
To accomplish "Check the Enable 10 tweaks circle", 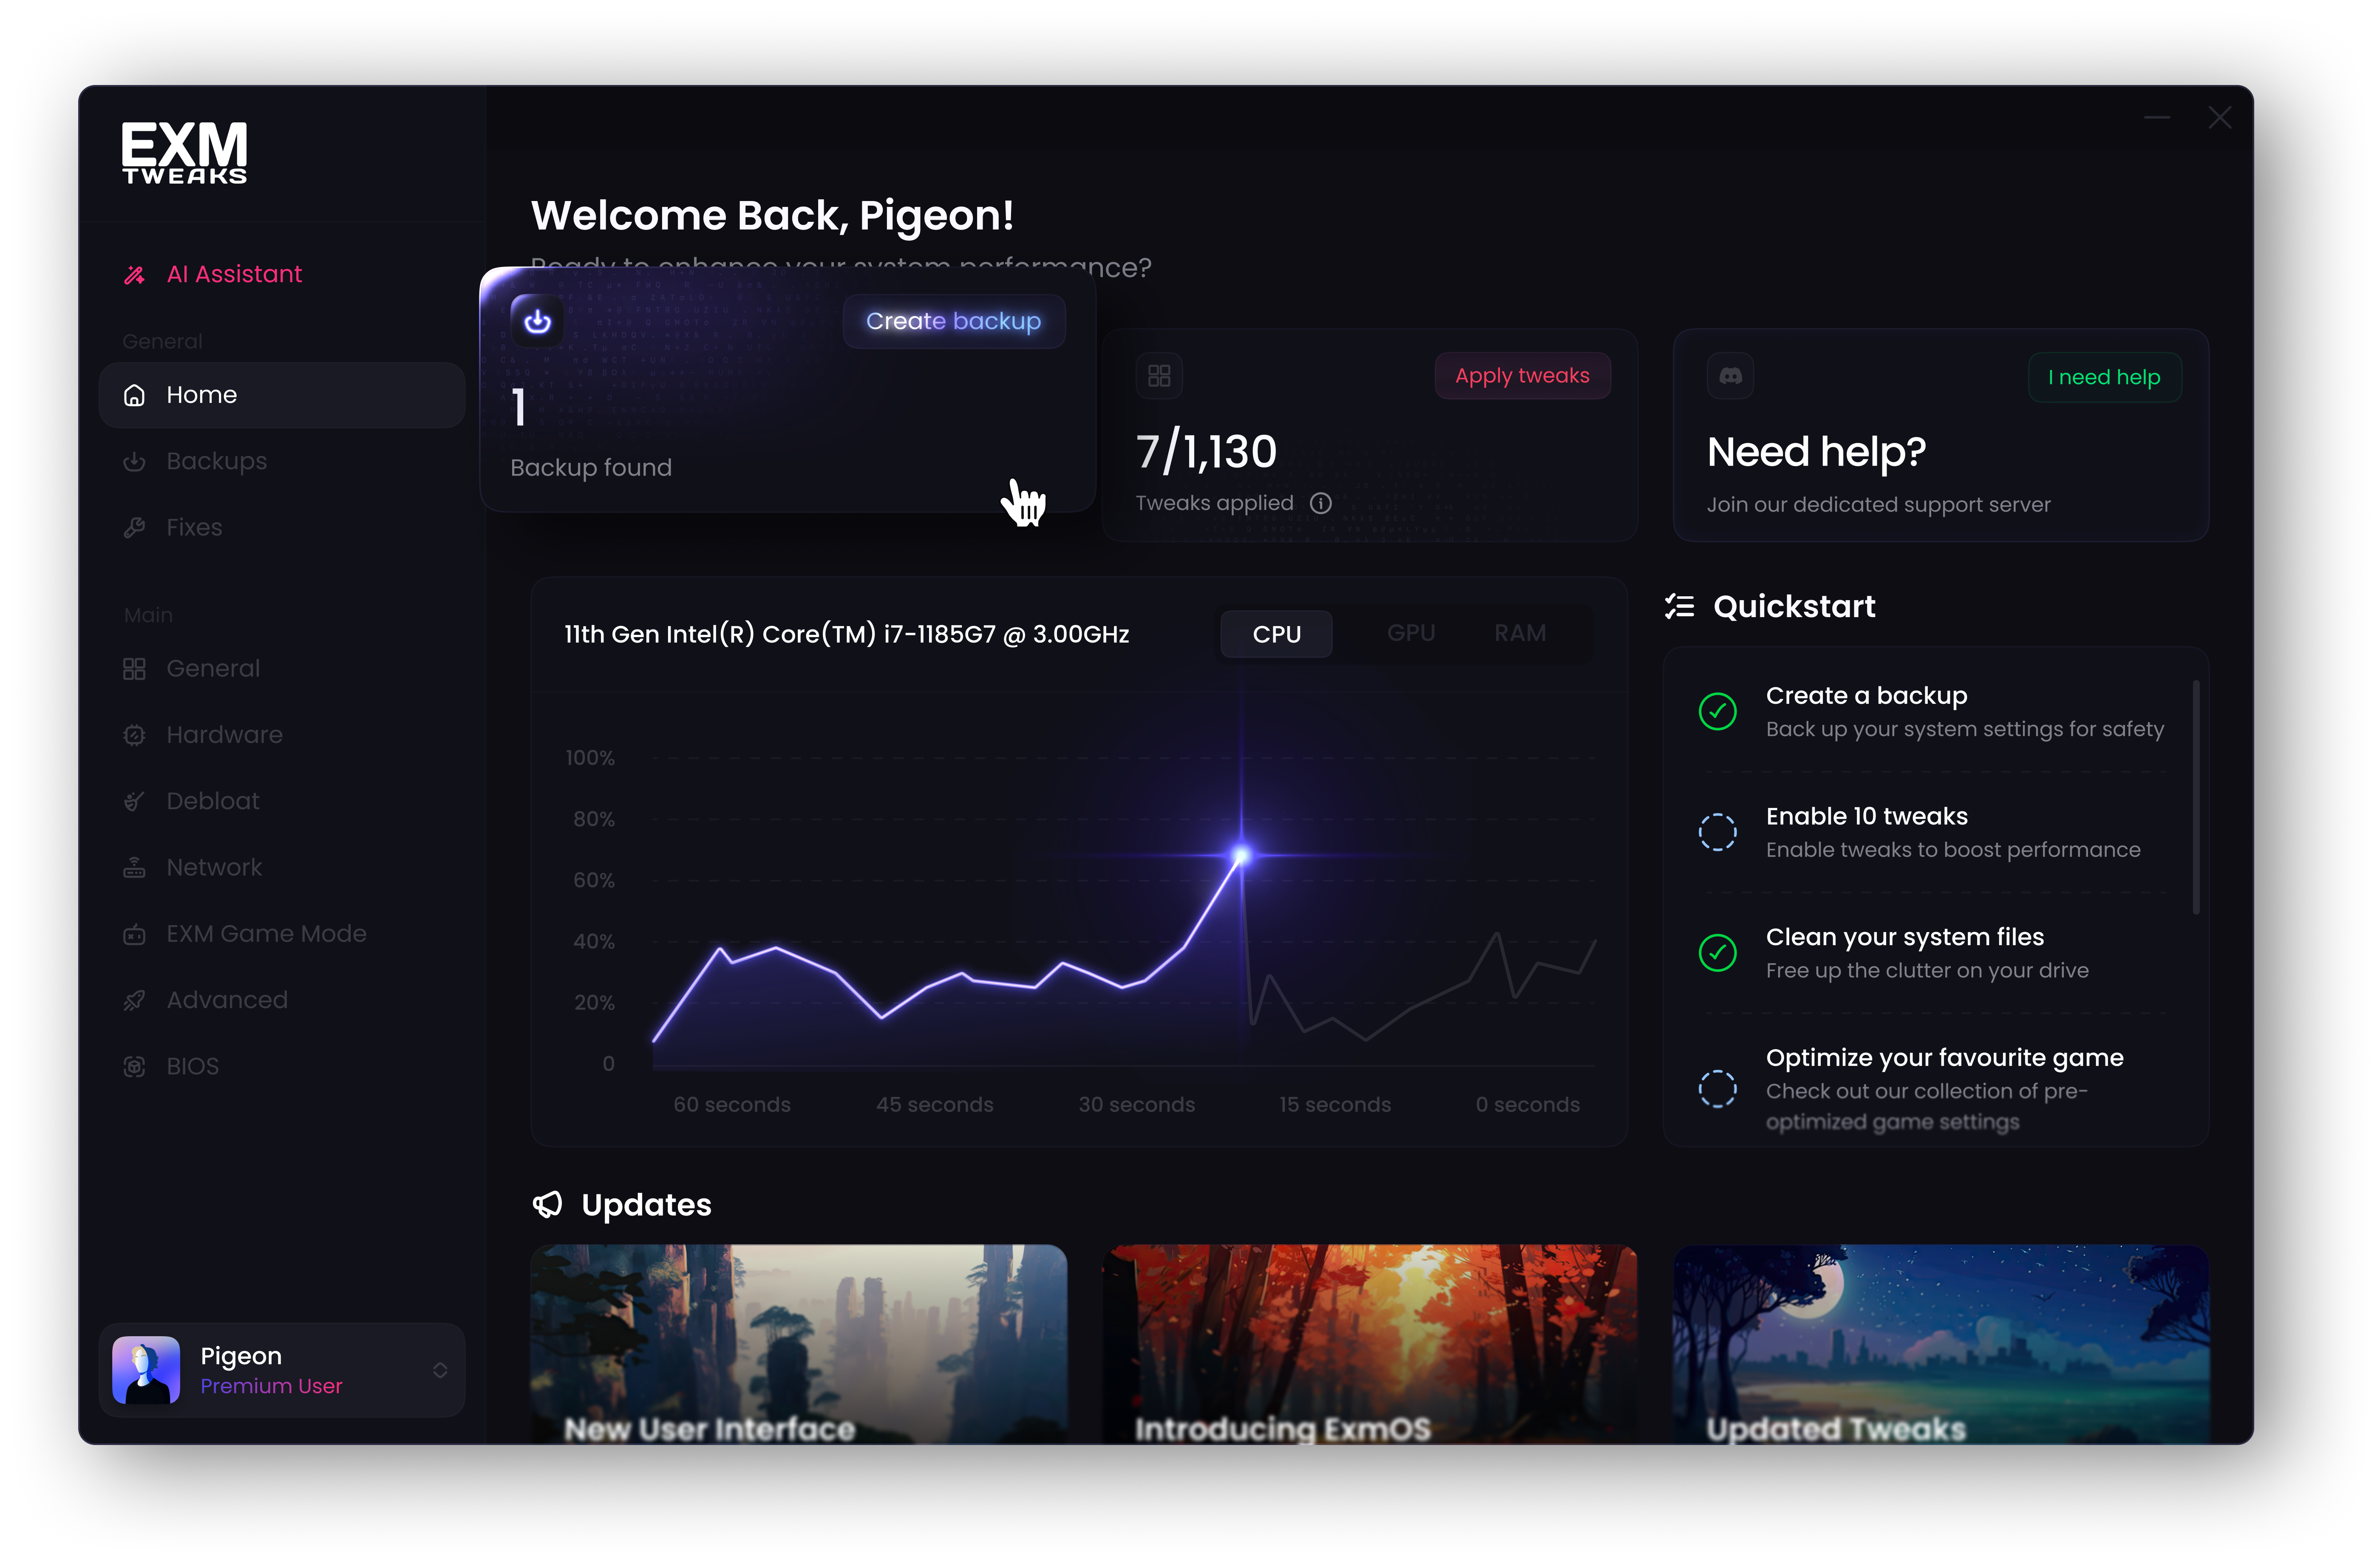I will click(x=1717, y=832).
